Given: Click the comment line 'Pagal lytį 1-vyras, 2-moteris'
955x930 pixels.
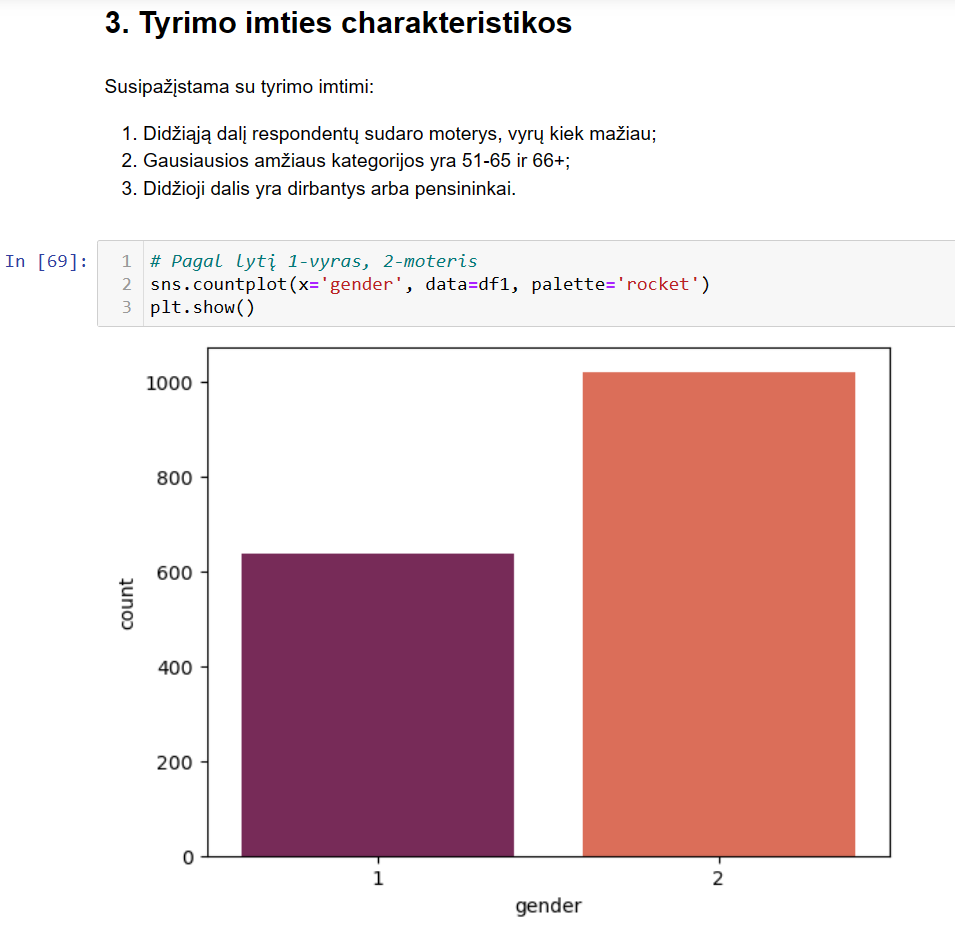Looking at the screenshot, I should 314,261.
